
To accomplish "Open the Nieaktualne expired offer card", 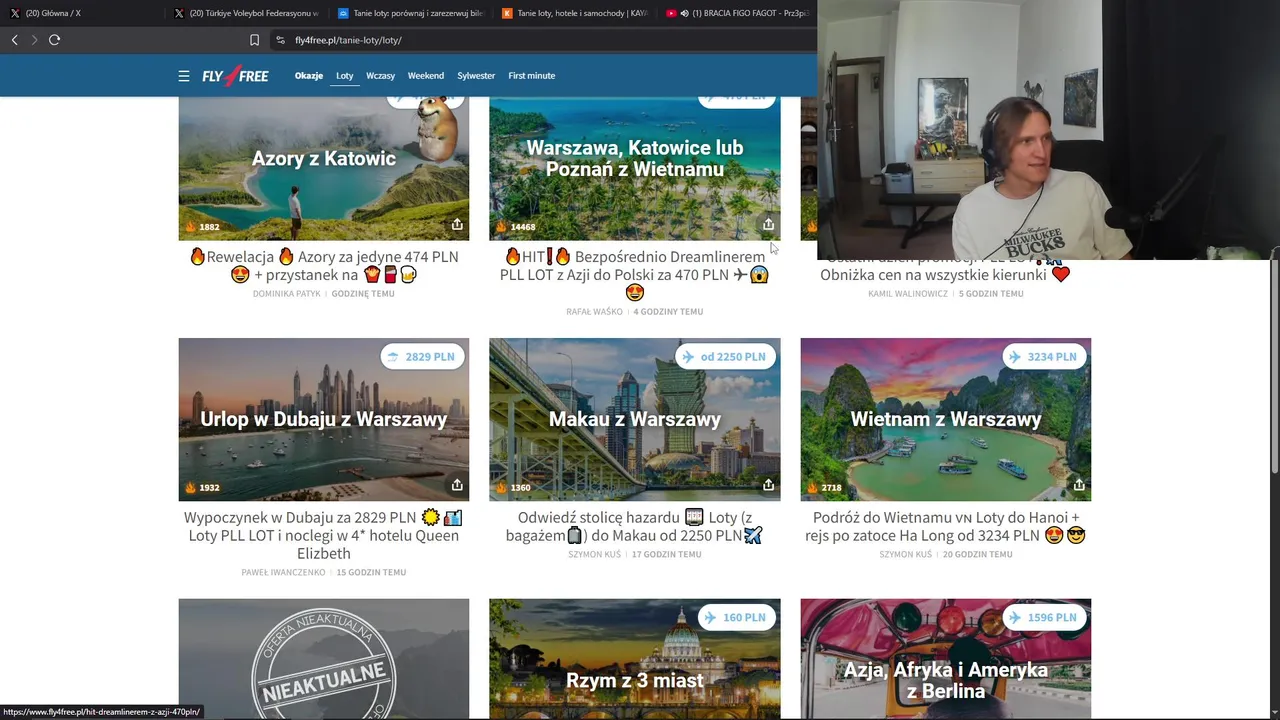I will click(x=324, y=660).
